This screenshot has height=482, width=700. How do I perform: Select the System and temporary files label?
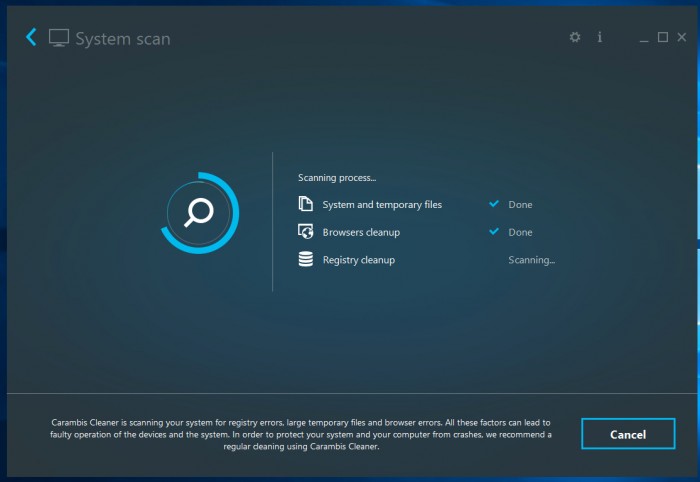382,205
